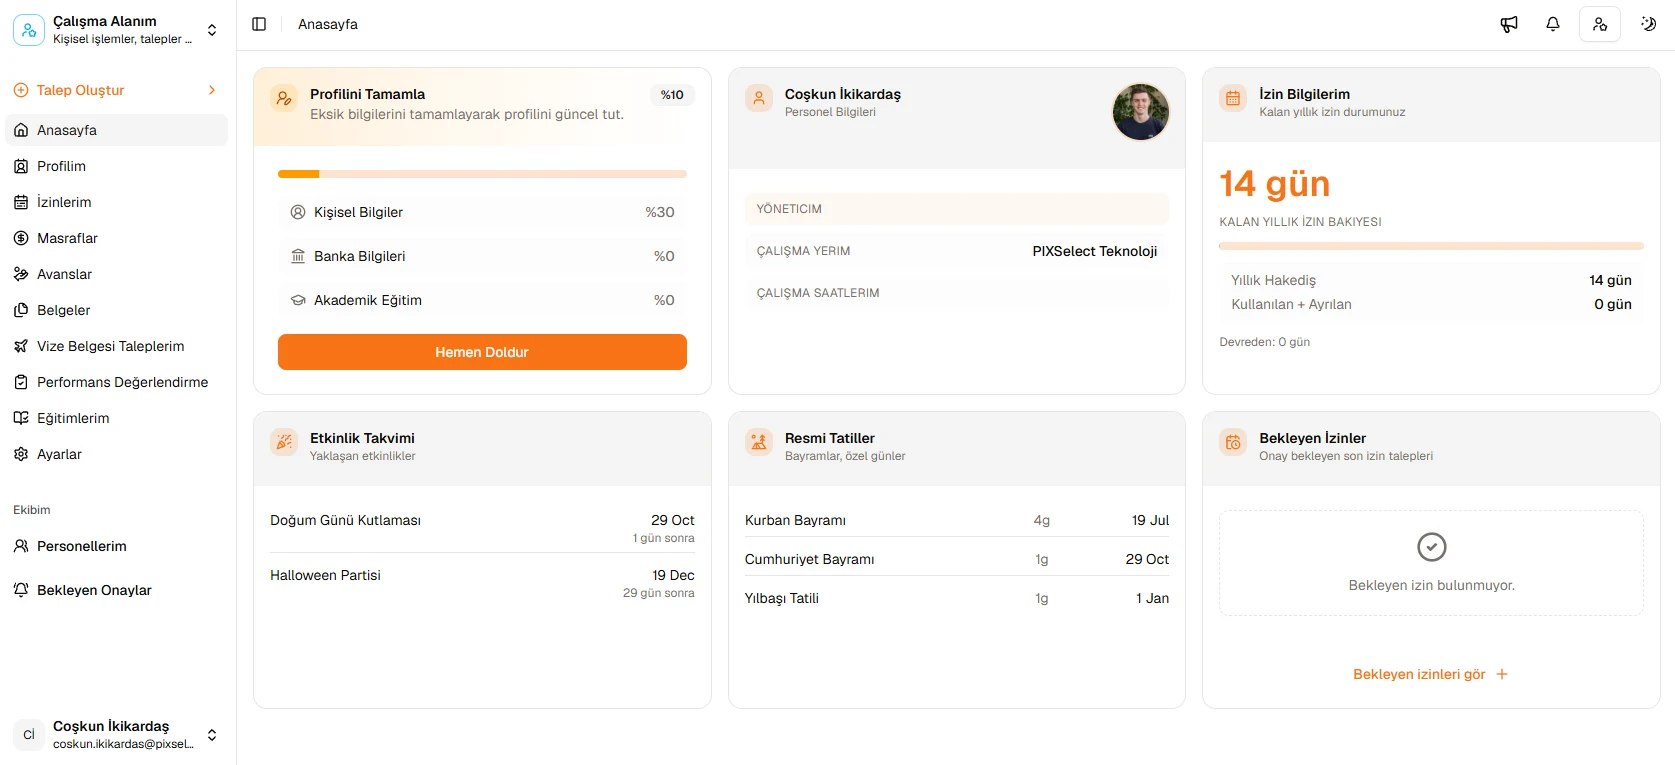Click the Bekleyen İzinler clock-calendar icon

(x=1233, y=442)
